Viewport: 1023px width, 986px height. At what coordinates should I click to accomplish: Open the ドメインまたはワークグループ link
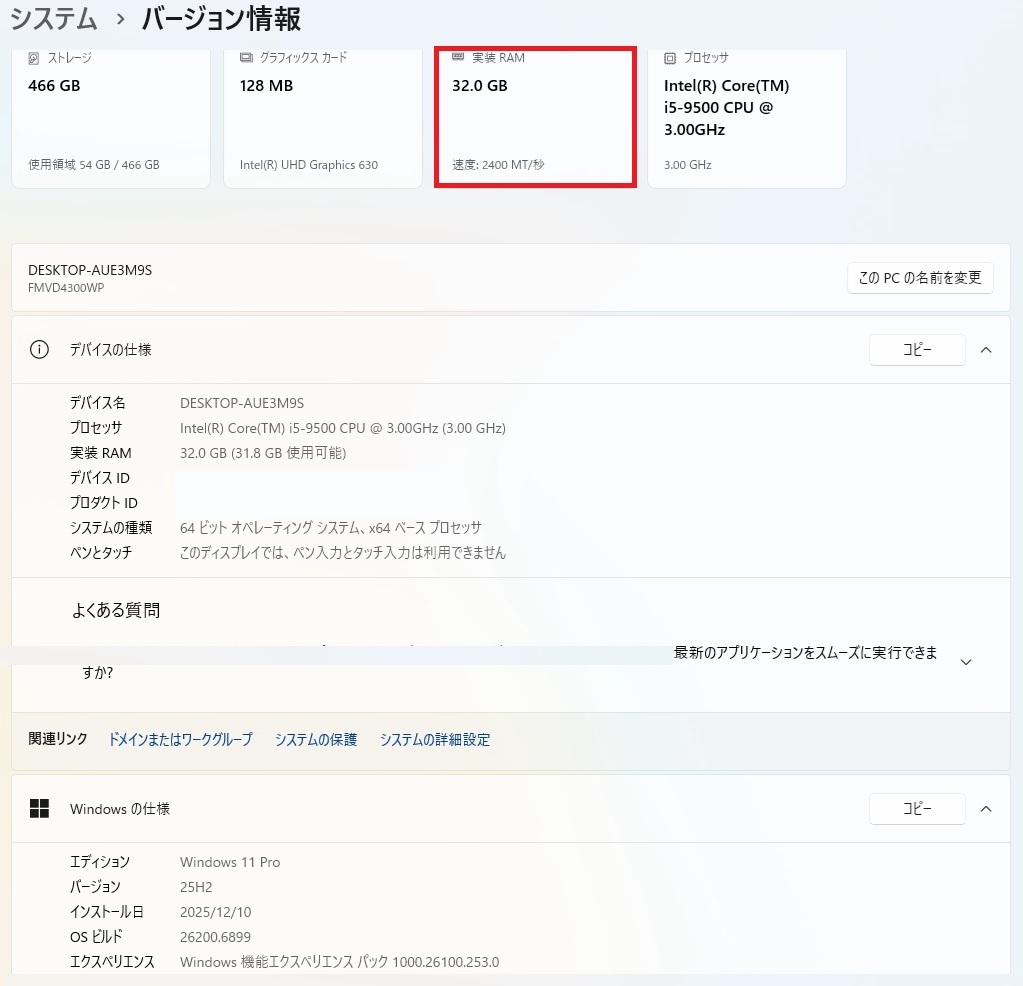[180, 740]
